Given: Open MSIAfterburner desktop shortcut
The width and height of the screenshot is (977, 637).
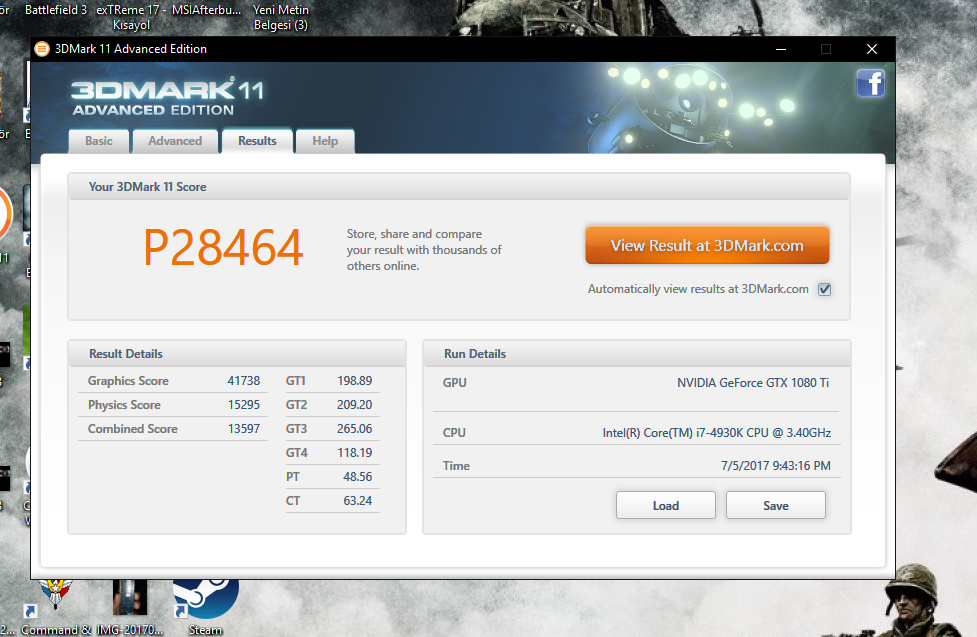Looking at the screenshot, I should 206,10.
